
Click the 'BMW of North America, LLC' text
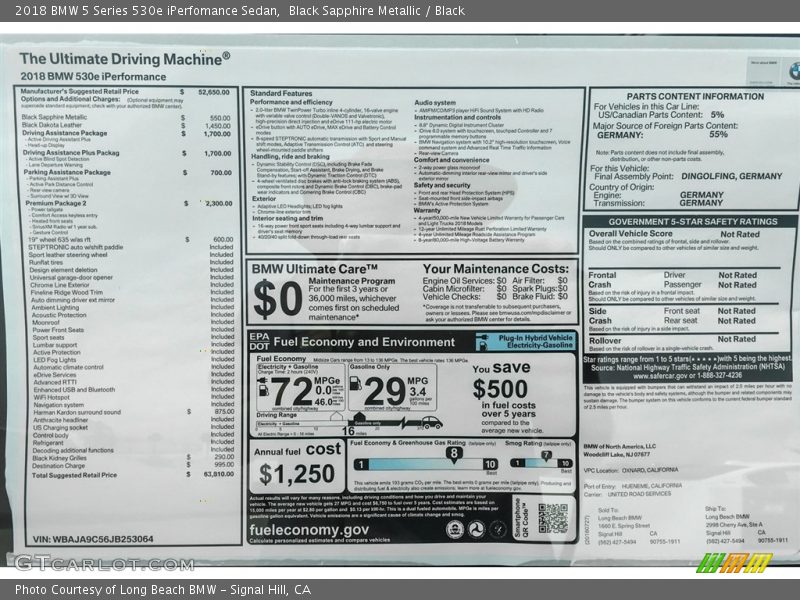619,446
